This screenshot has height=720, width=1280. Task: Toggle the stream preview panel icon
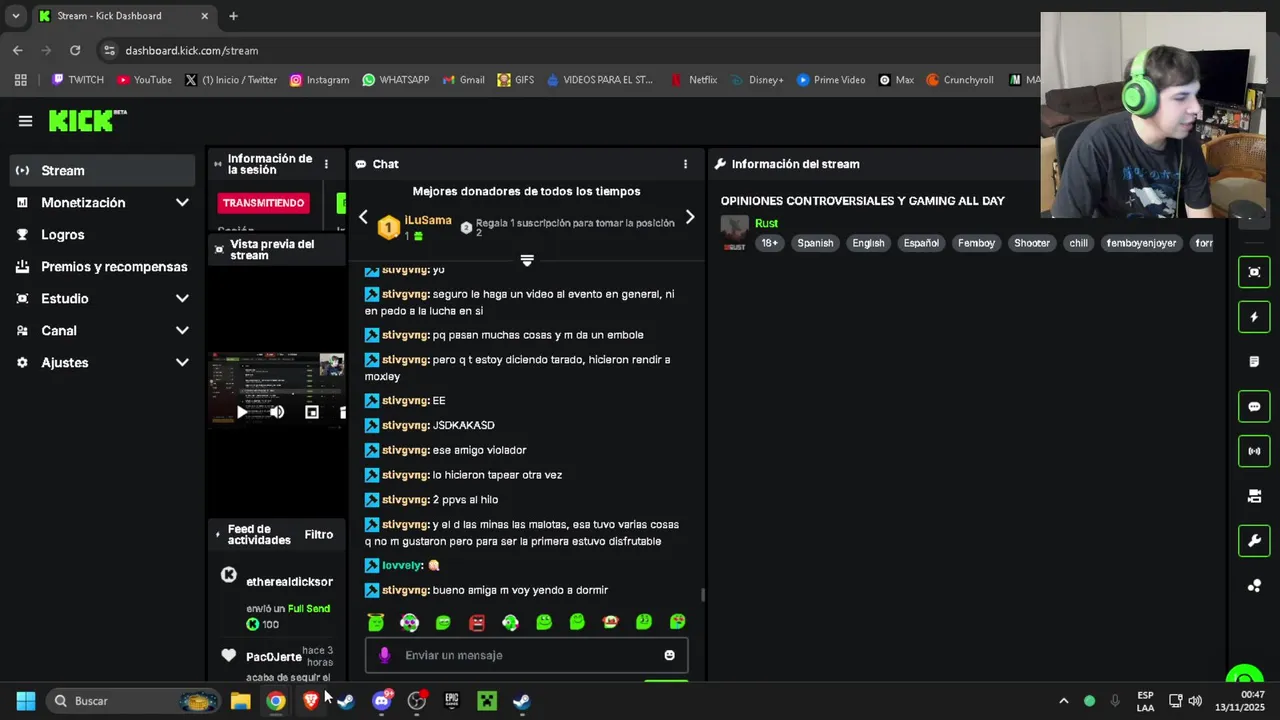click(x=1254, y=272)
